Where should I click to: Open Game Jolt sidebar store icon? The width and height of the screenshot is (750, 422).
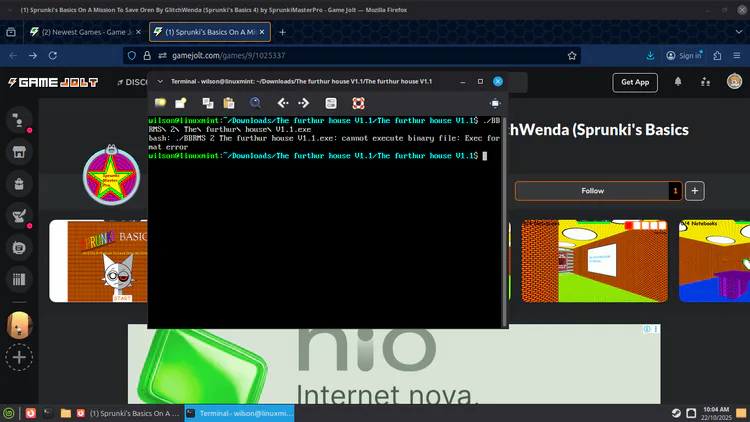(x=19, y=152)
